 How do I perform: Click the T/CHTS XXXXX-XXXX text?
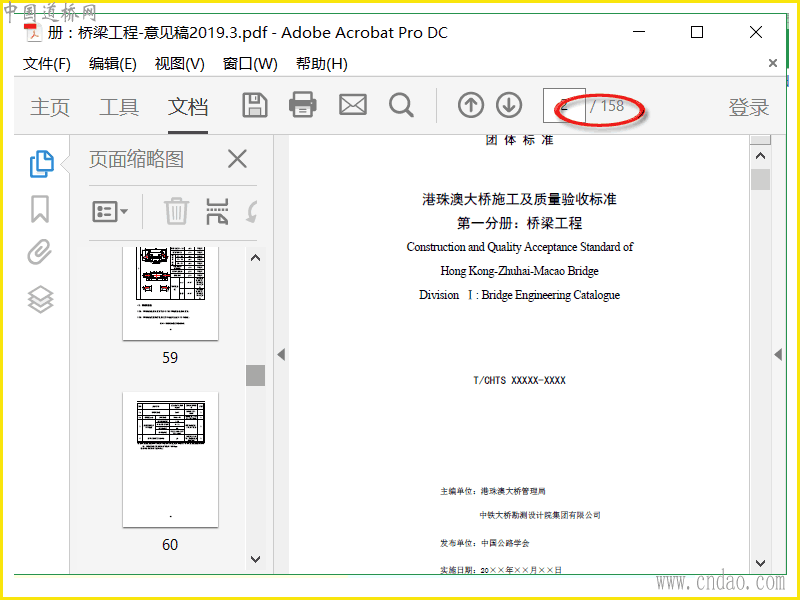pos(519,380)
